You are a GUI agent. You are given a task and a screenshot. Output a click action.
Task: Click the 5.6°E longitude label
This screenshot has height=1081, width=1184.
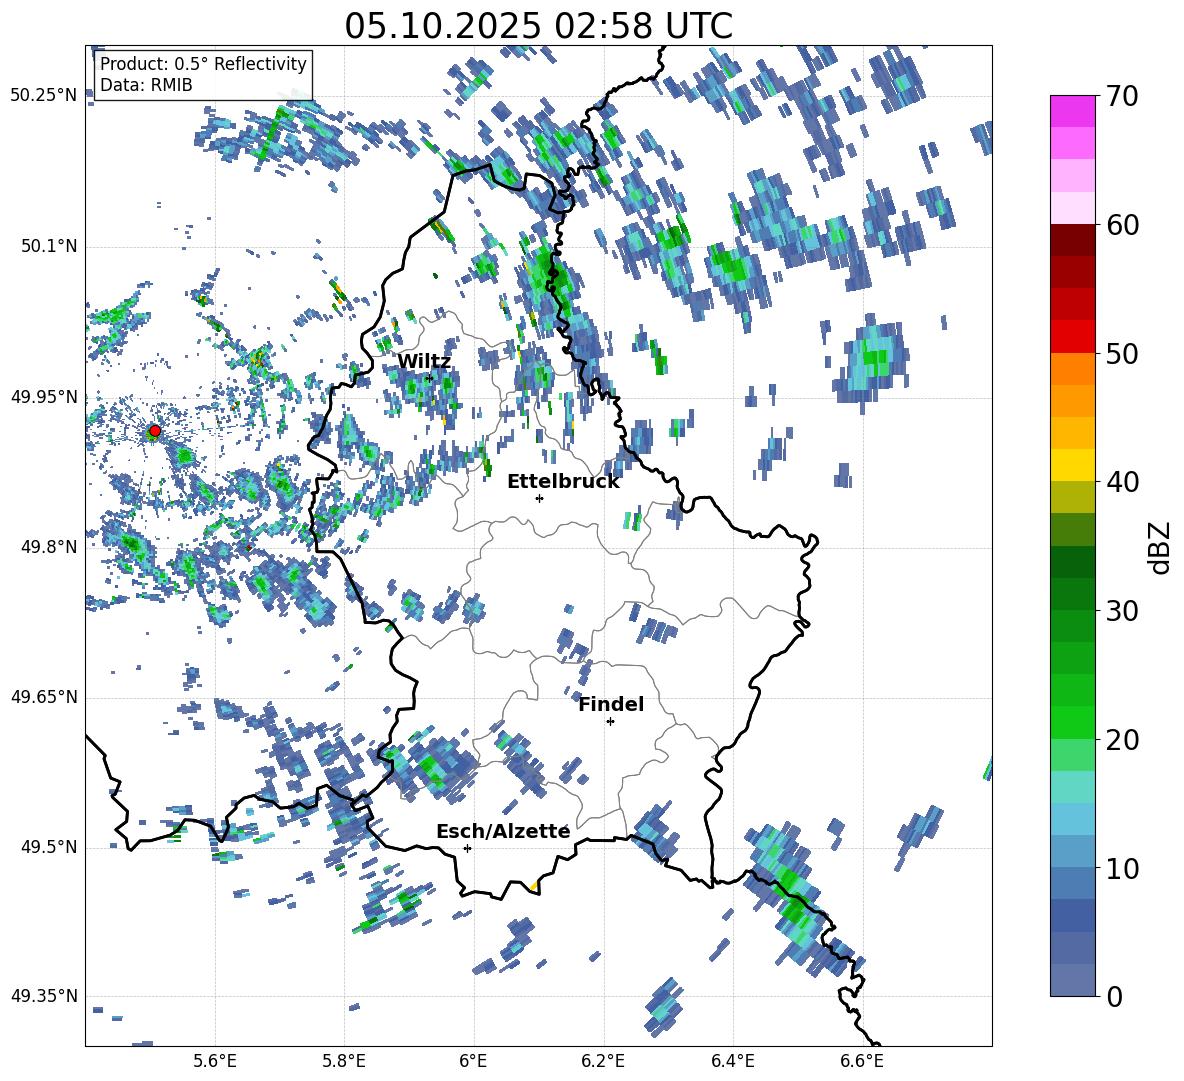[x=215, y=1062]
